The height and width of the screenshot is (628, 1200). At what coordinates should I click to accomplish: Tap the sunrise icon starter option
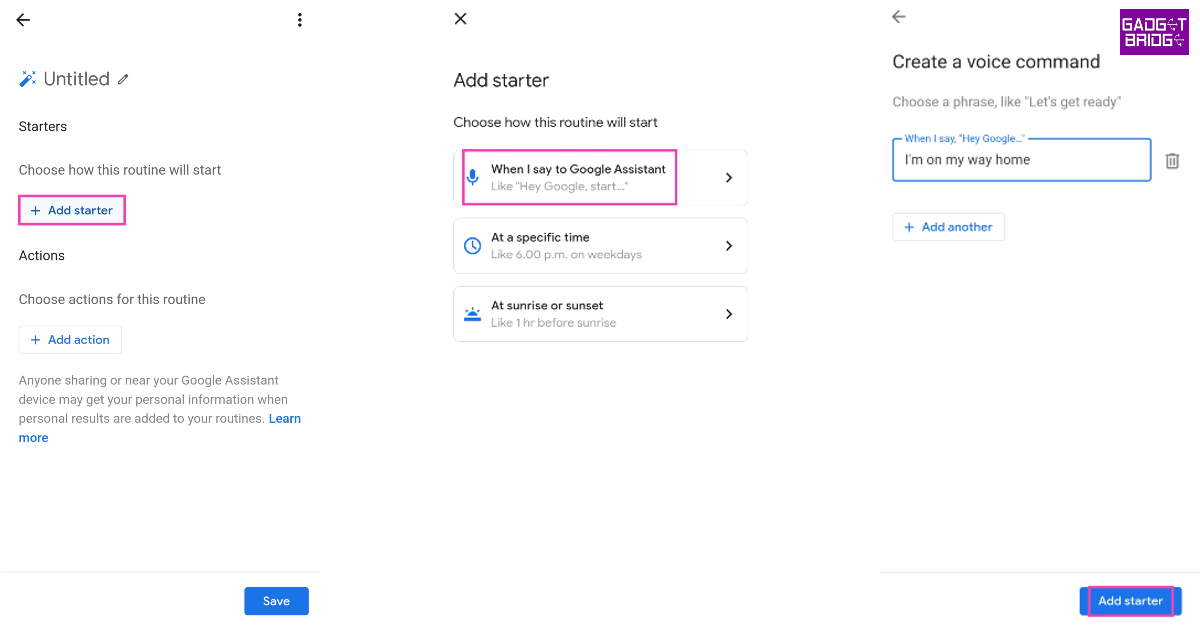click(473, 314)
